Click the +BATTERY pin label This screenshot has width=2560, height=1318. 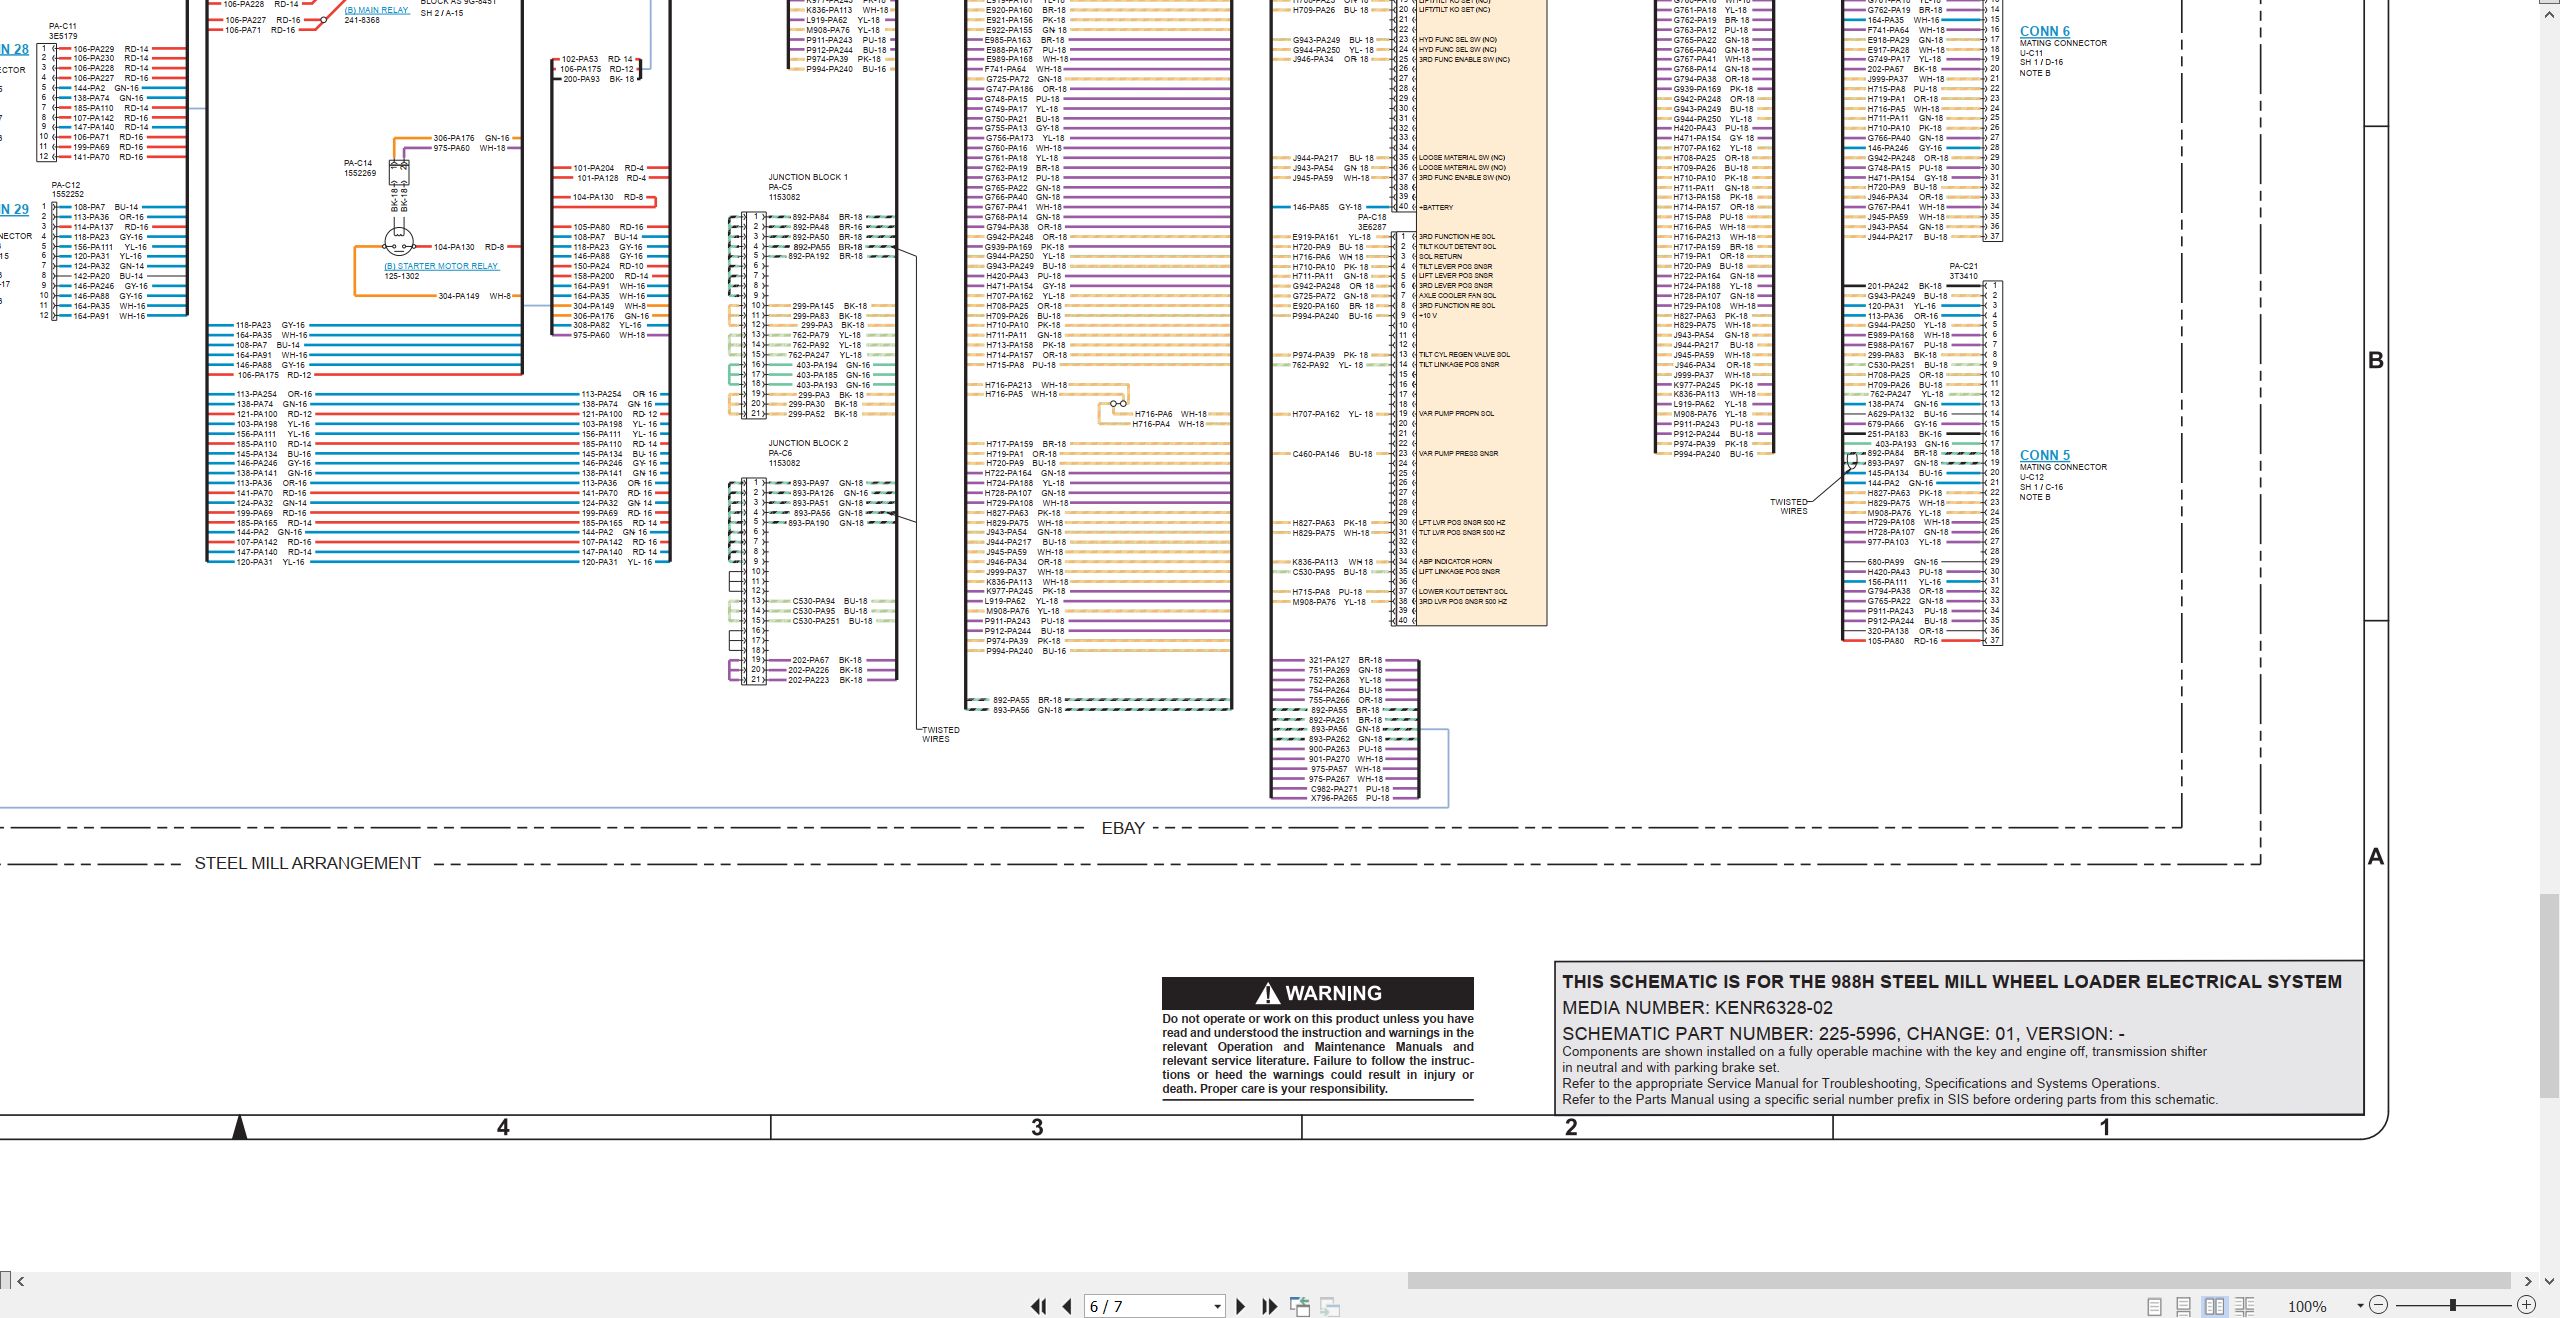pos(1435,207)
